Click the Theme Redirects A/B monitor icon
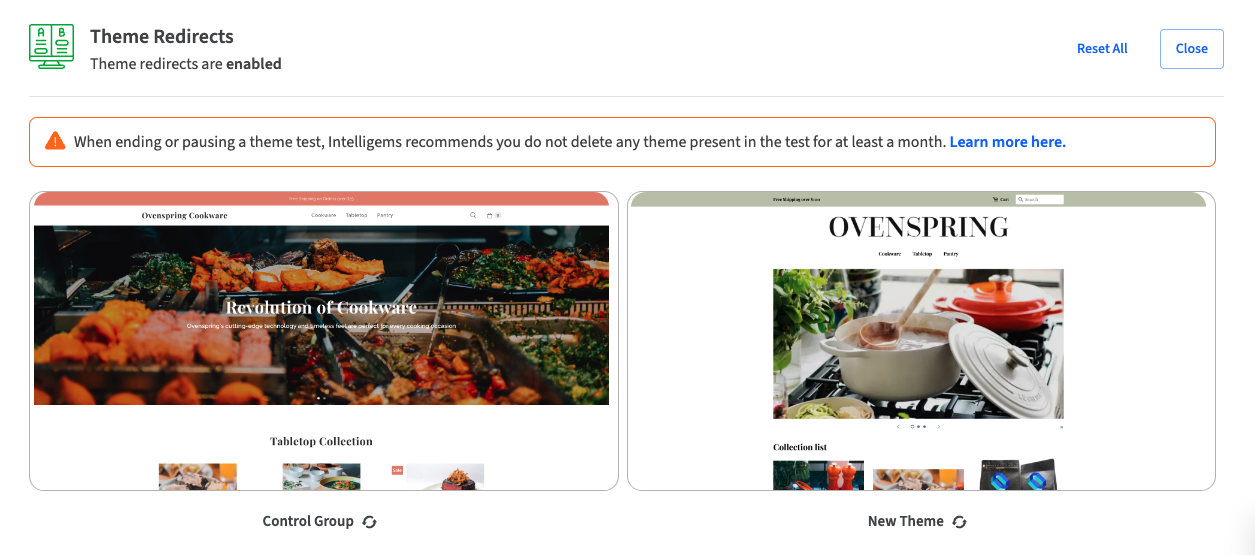This screenshot has width=1255, height=555. tap(51, 47)
